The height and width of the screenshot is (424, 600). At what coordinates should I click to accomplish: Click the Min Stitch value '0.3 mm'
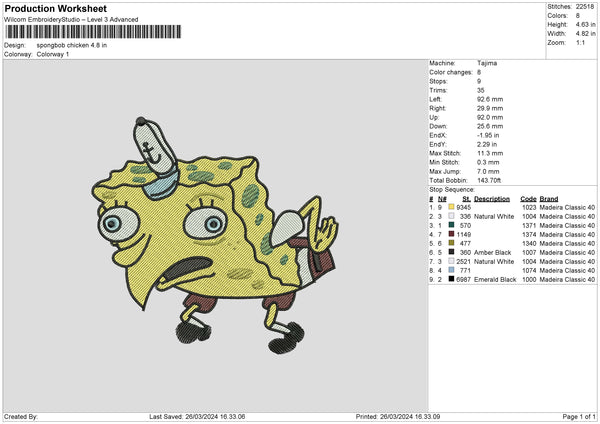point(488,163)
